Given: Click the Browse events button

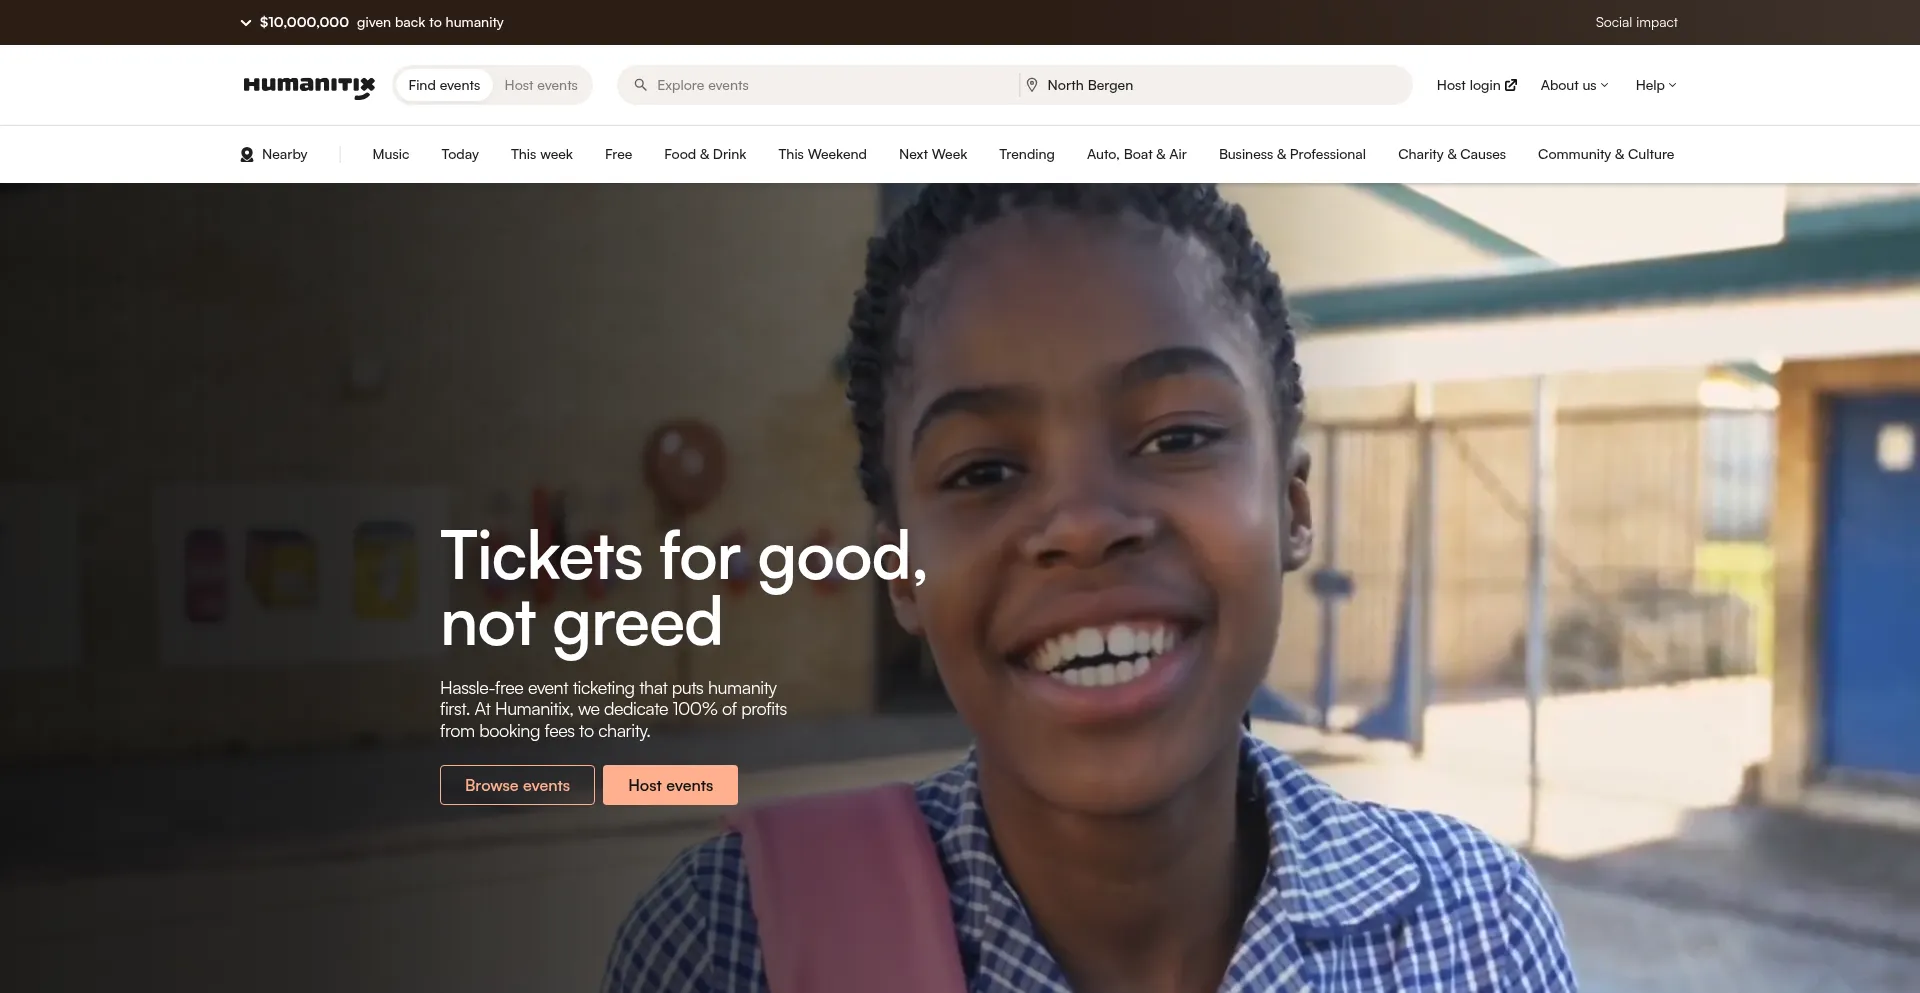Looking at the screenshot, I should coord(517,785).
